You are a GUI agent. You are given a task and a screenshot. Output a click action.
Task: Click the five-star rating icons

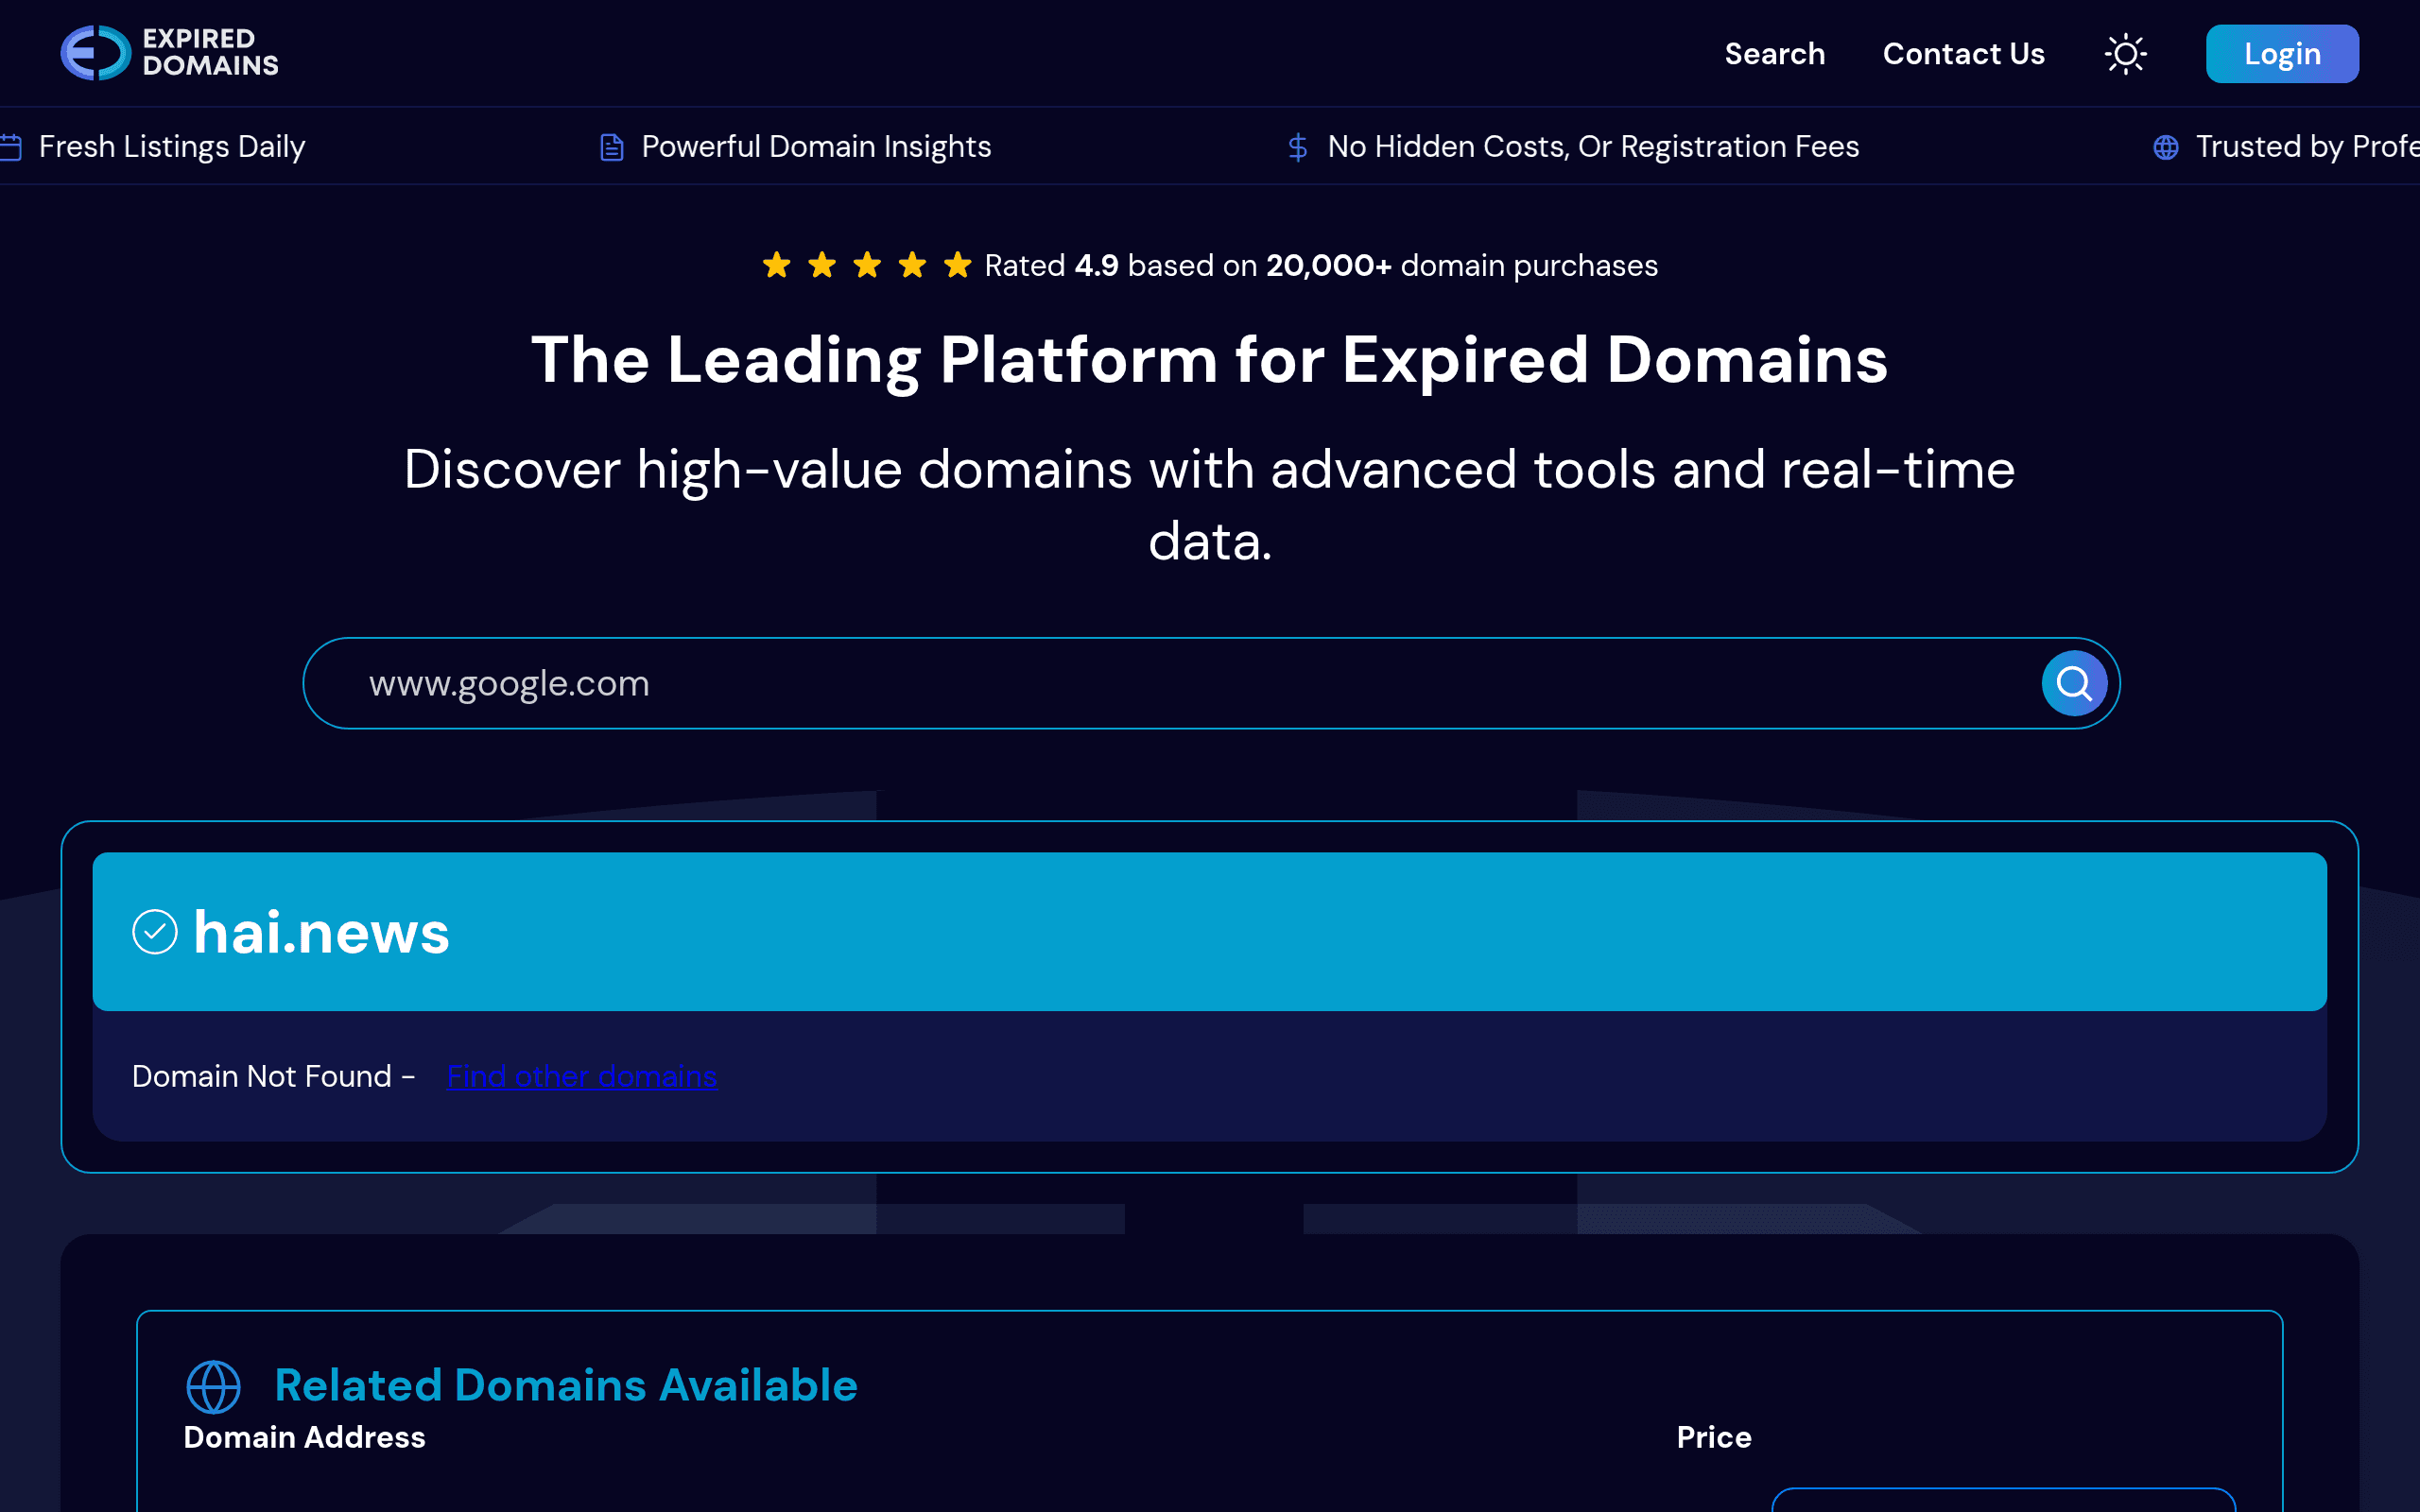coord(866,265)
